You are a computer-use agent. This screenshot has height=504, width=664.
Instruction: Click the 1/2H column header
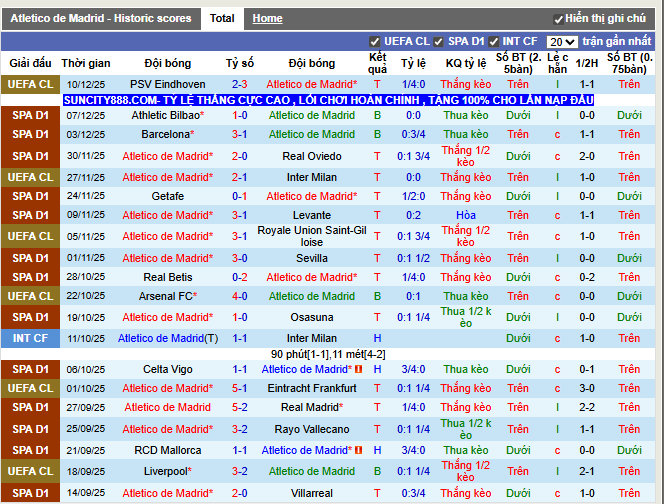pos(587,64)
